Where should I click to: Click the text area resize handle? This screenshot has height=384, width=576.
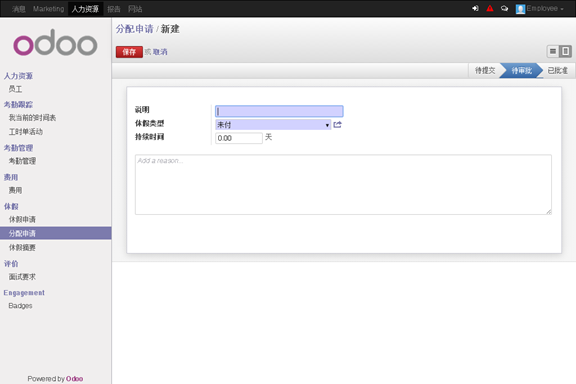point(548,211)
